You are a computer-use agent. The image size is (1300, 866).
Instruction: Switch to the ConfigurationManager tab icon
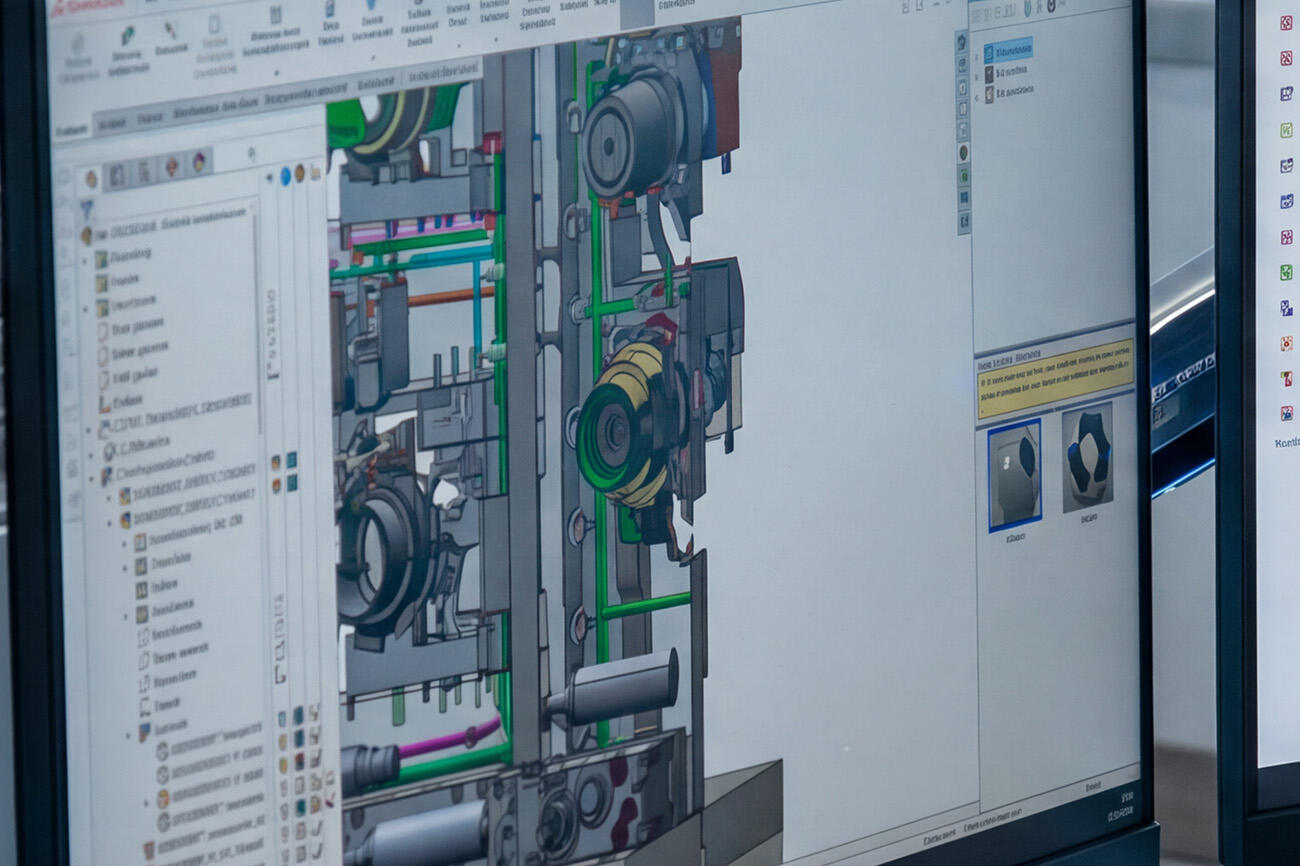point(144,171)
